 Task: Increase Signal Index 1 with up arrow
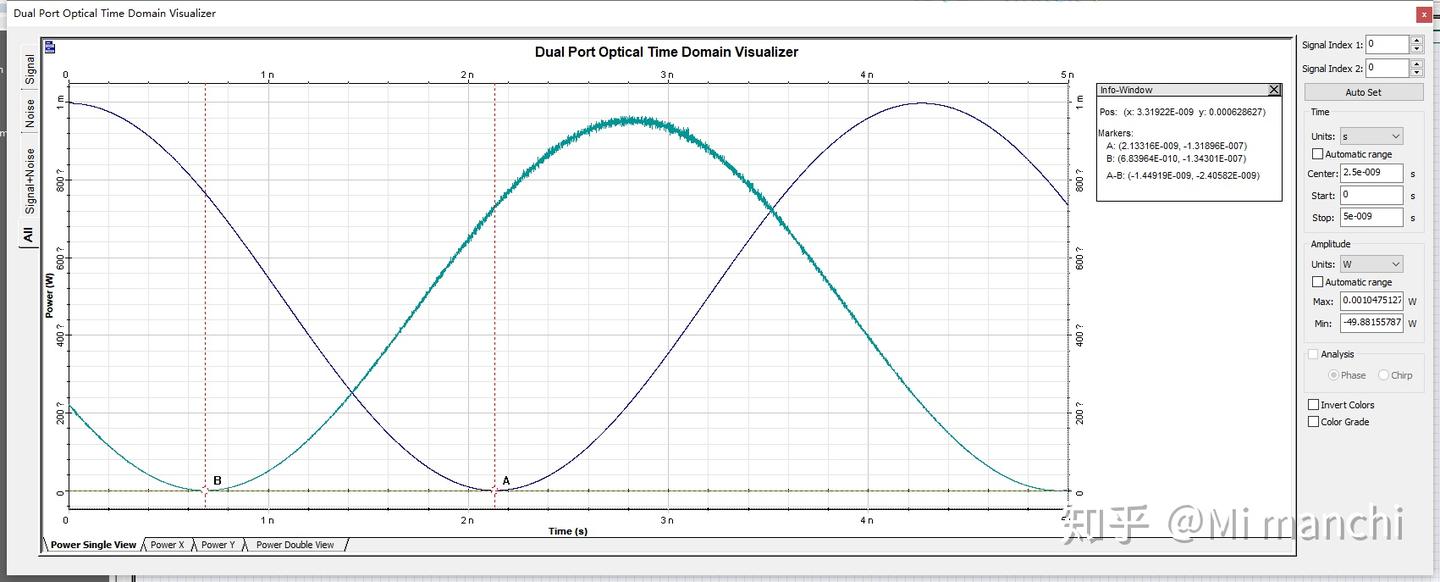pyautogui.click(x=1416, y=40)
